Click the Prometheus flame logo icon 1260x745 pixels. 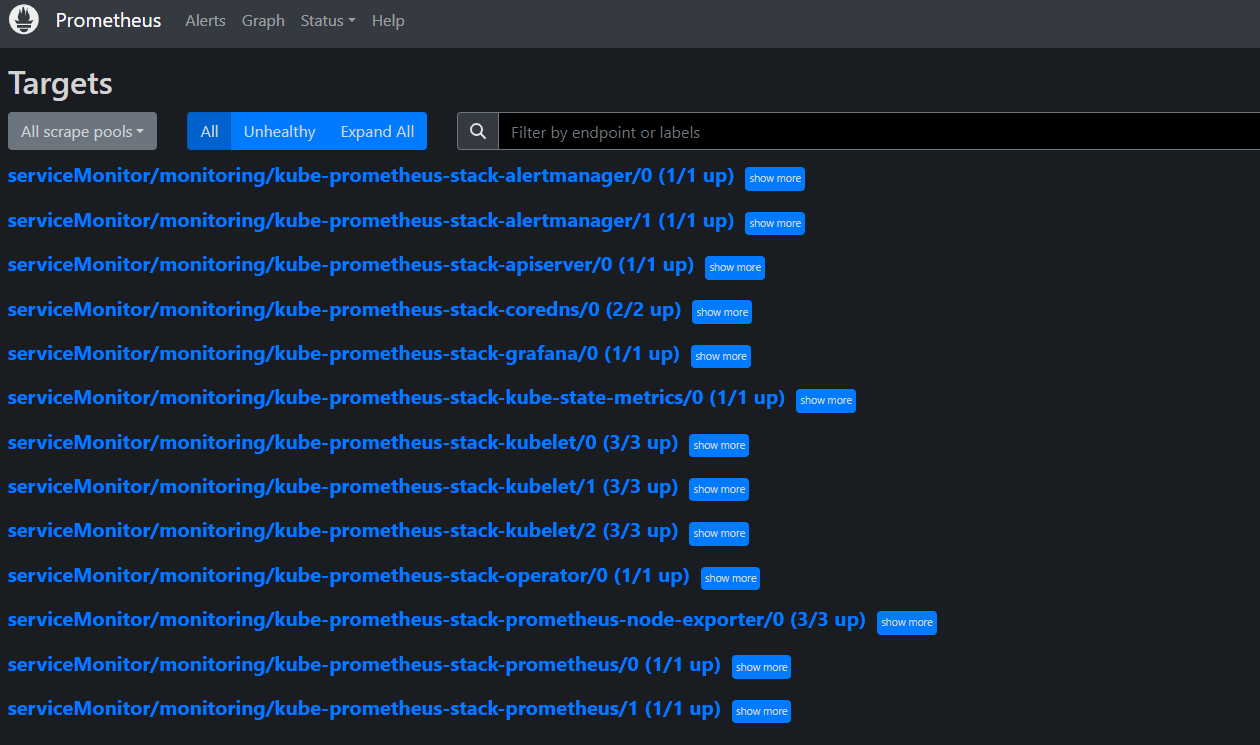(23, 20)
